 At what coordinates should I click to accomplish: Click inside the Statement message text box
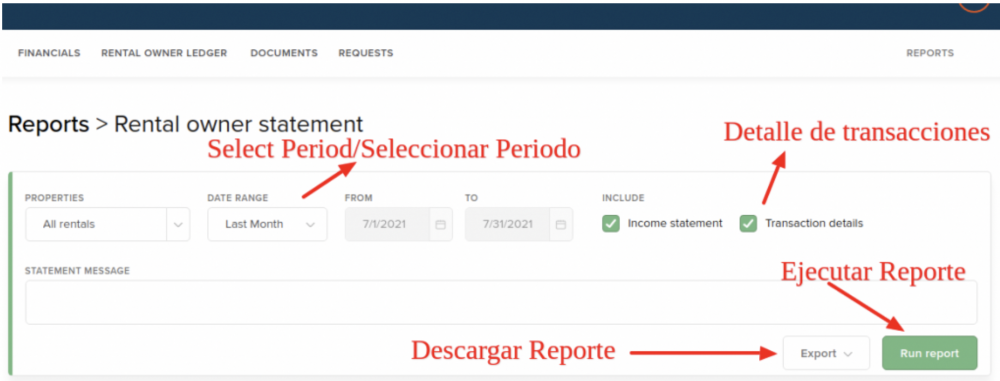(x=501, y=302)
